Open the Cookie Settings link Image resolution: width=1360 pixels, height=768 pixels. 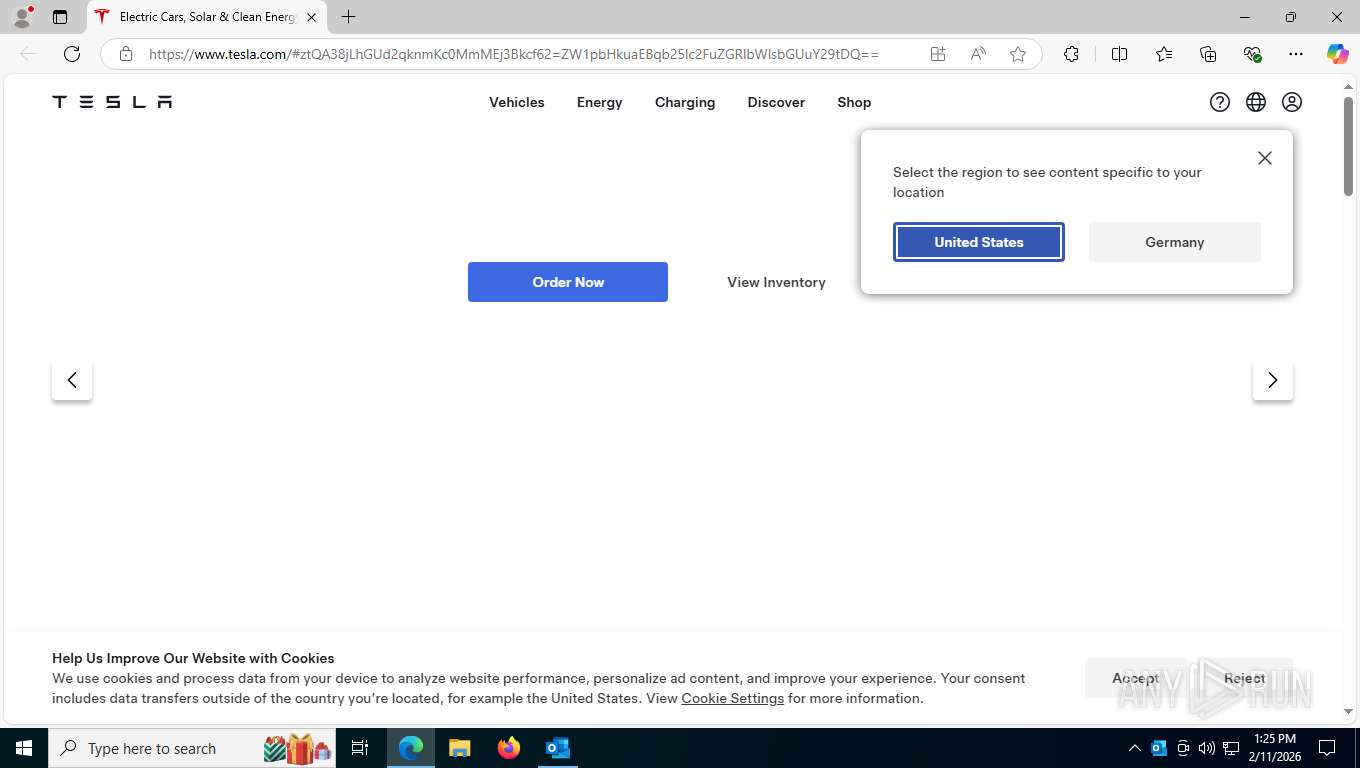(x=733, y=698)
